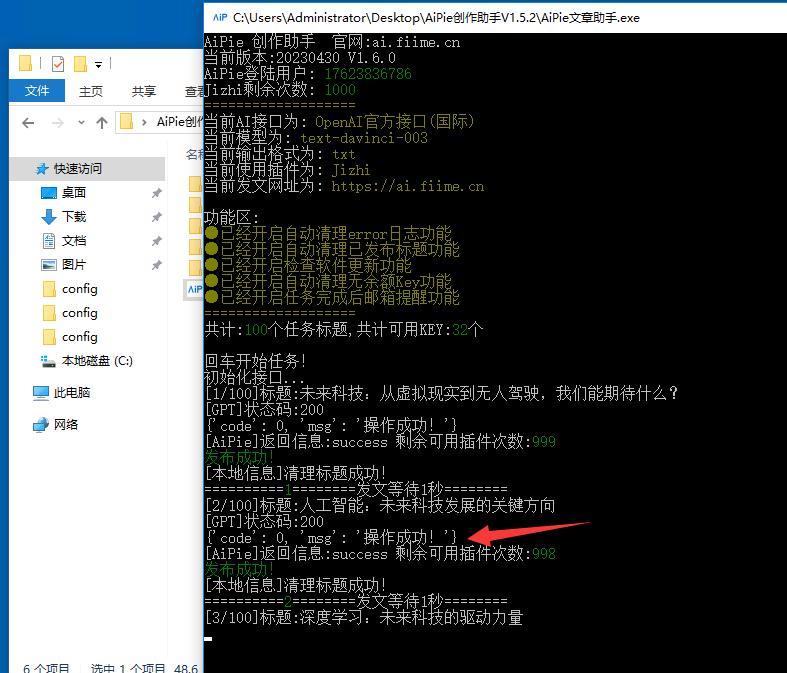The height and width of the screenshot is (673, 787).
Task: Go forward with the right arrow button
Action: (58, 123)
